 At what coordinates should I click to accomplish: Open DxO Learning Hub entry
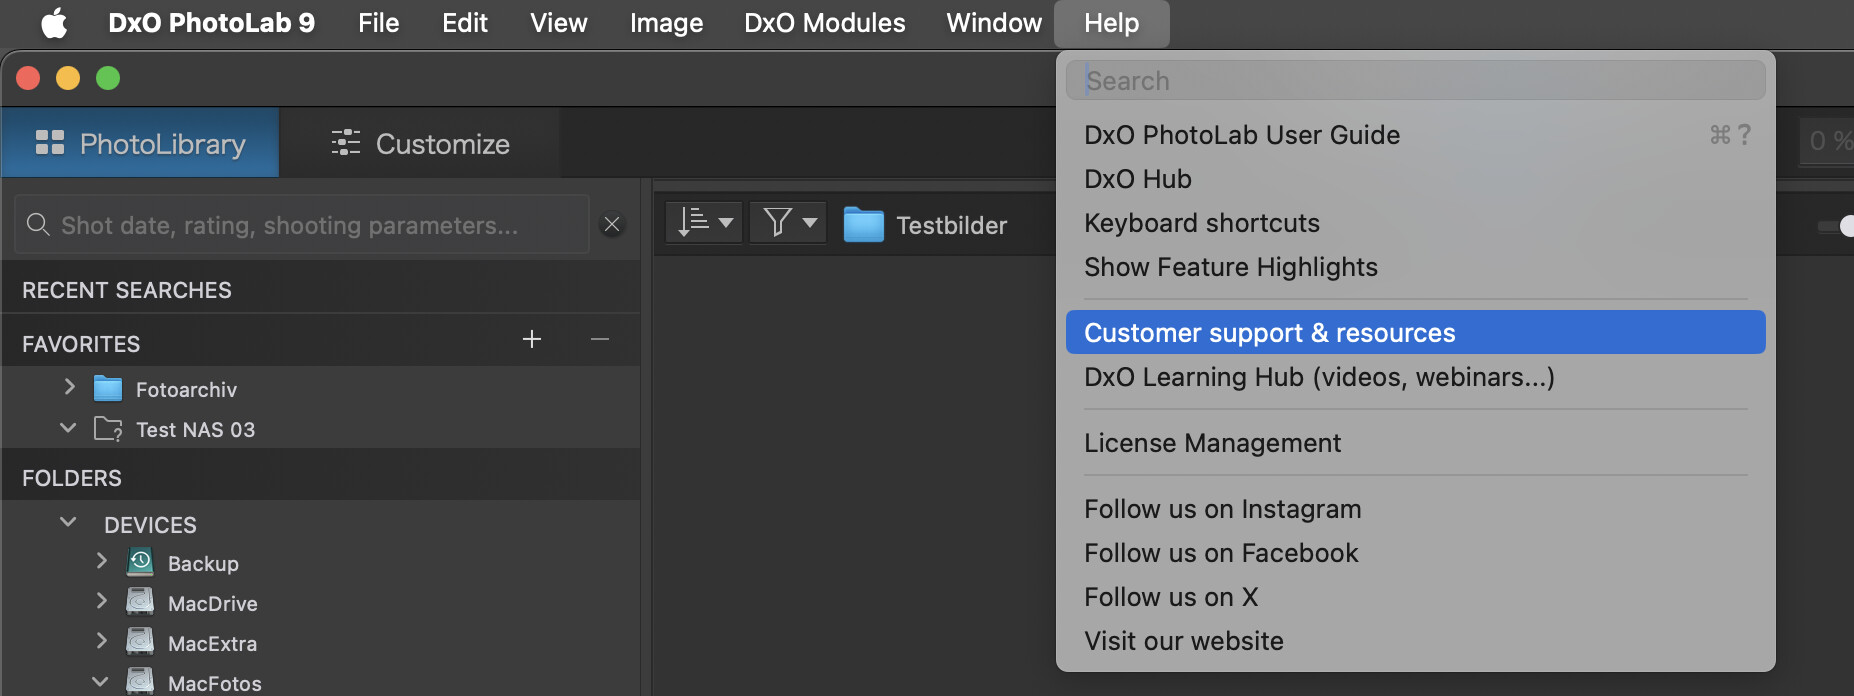click(x=1415, y=377)
